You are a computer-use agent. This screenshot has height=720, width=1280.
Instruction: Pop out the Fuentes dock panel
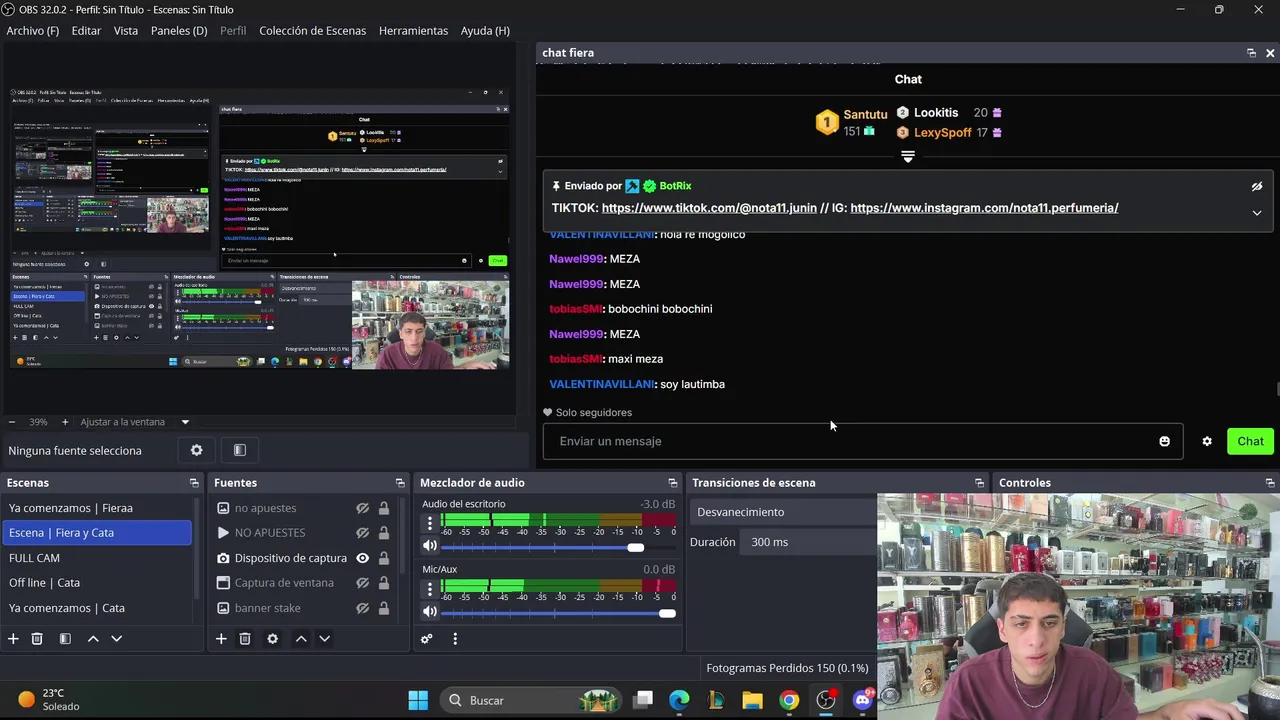click(400, 483)
